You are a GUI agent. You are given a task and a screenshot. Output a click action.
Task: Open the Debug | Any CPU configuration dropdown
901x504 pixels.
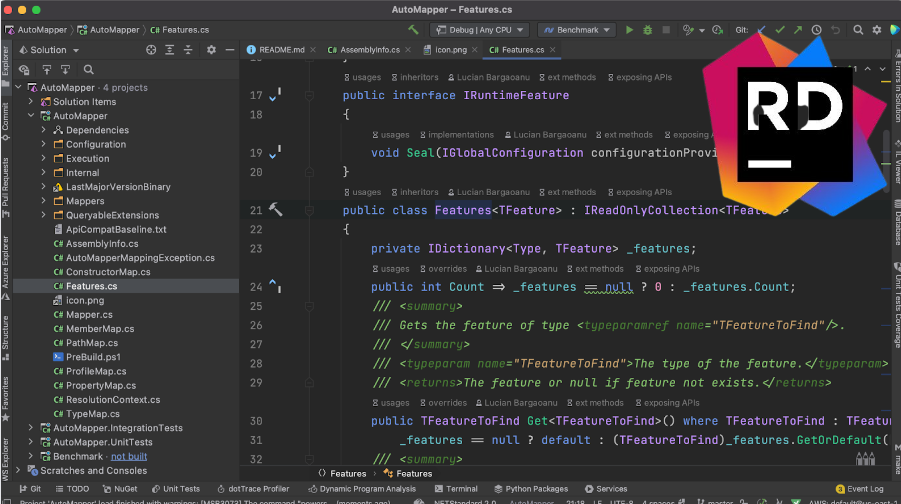coord(479,30)
